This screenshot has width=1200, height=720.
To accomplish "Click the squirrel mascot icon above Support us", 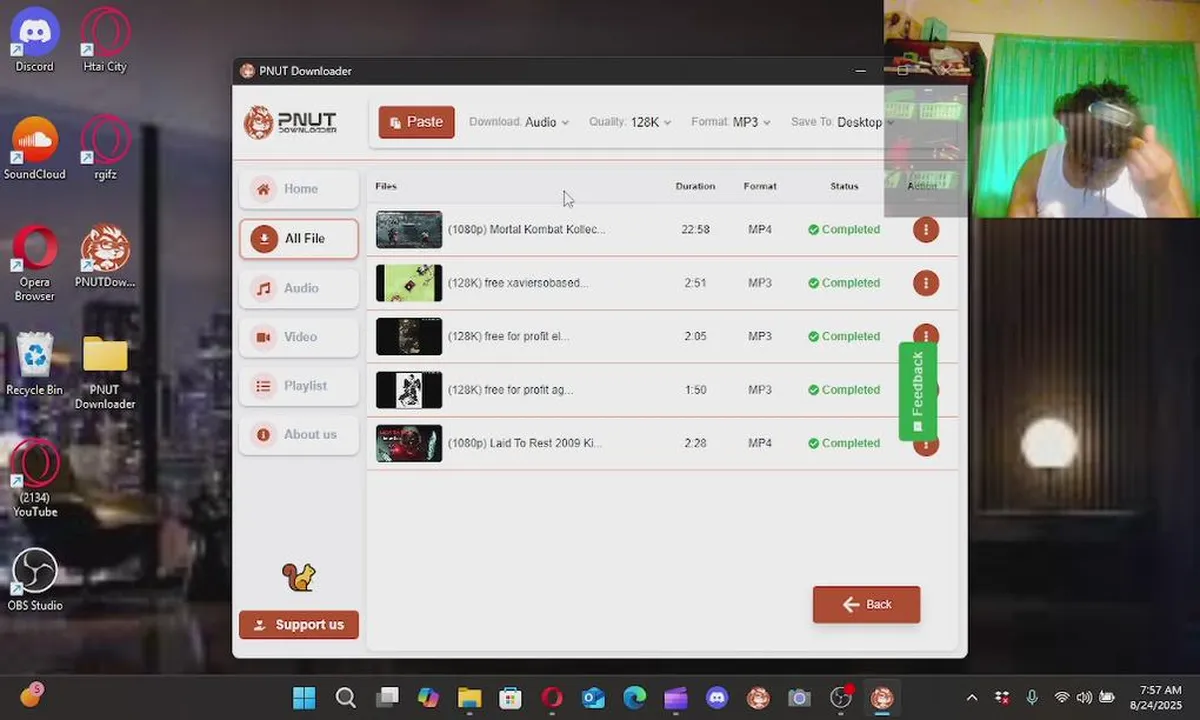I will tap(298, 577).
